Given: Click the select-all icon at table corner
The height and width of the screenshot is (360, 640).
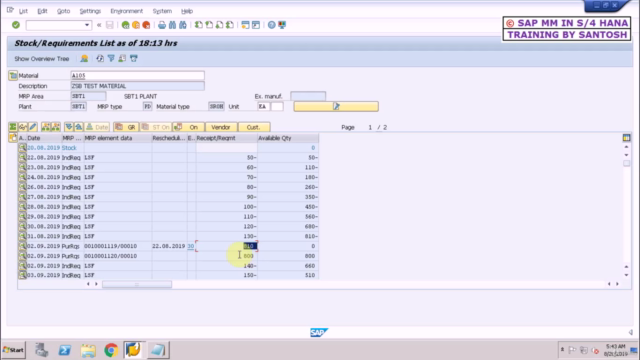Looking at the screenshot, I should pos(12,138).
